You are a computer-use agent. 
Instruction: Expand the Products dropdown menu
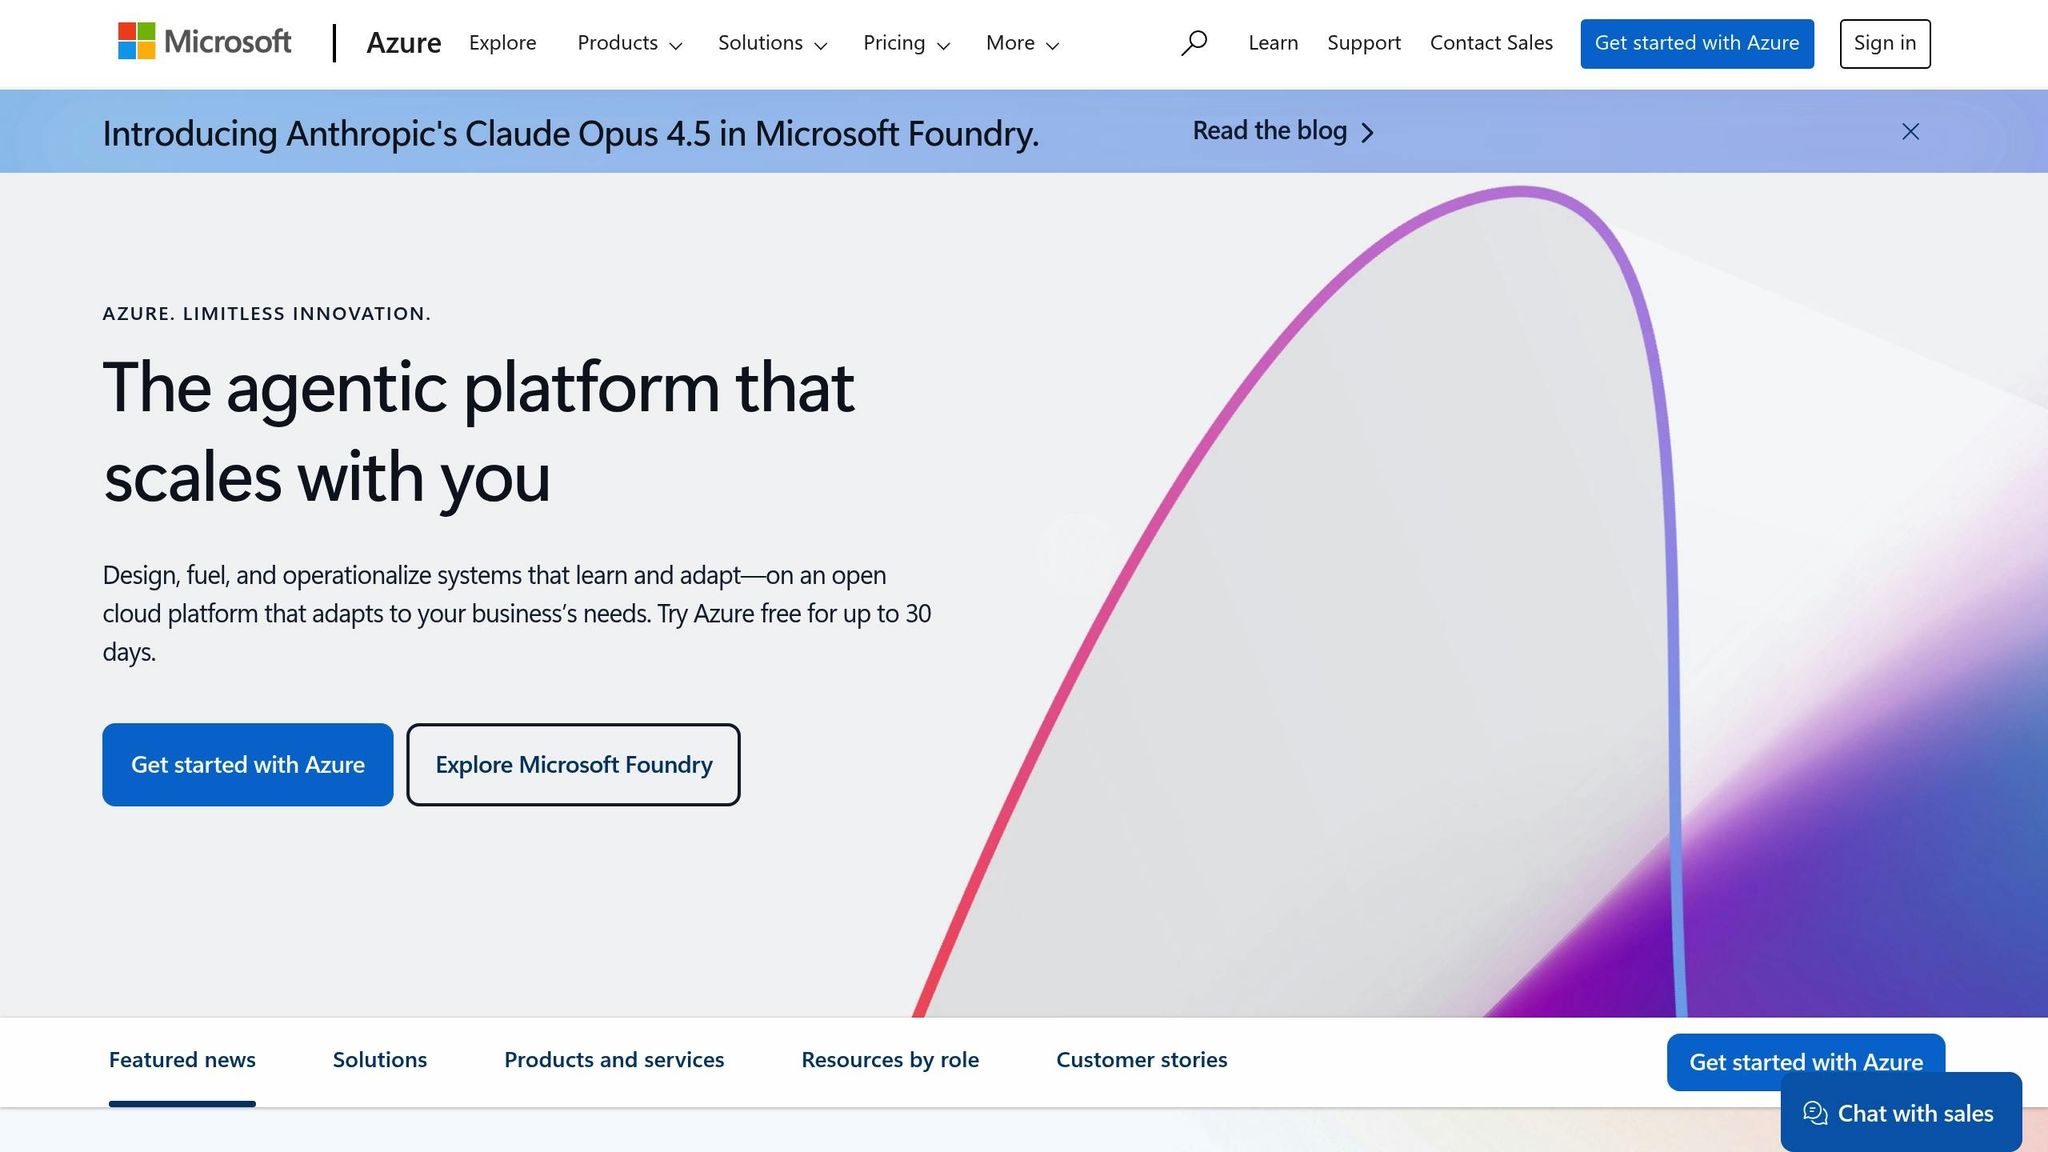(629, 43)
